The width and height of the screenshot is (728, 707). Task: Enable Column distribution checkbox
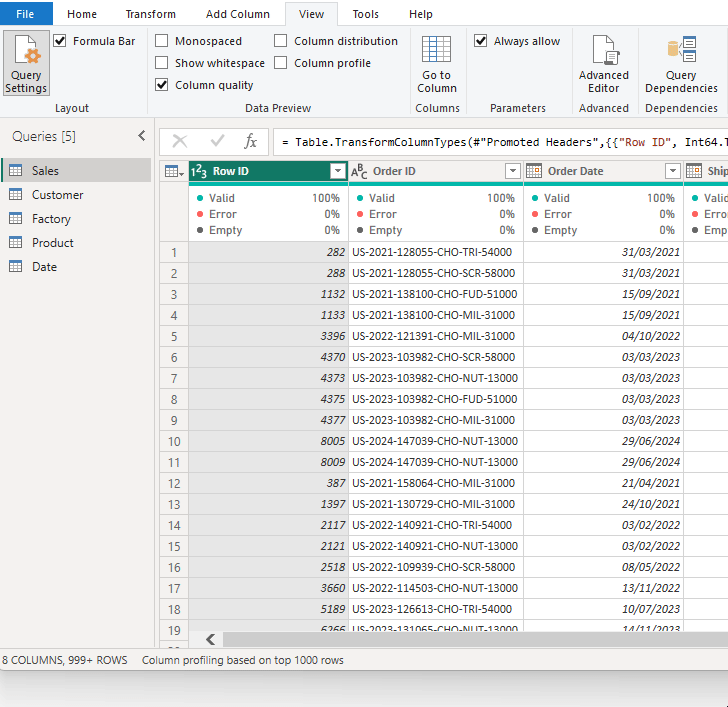click(x=280, y=41)
